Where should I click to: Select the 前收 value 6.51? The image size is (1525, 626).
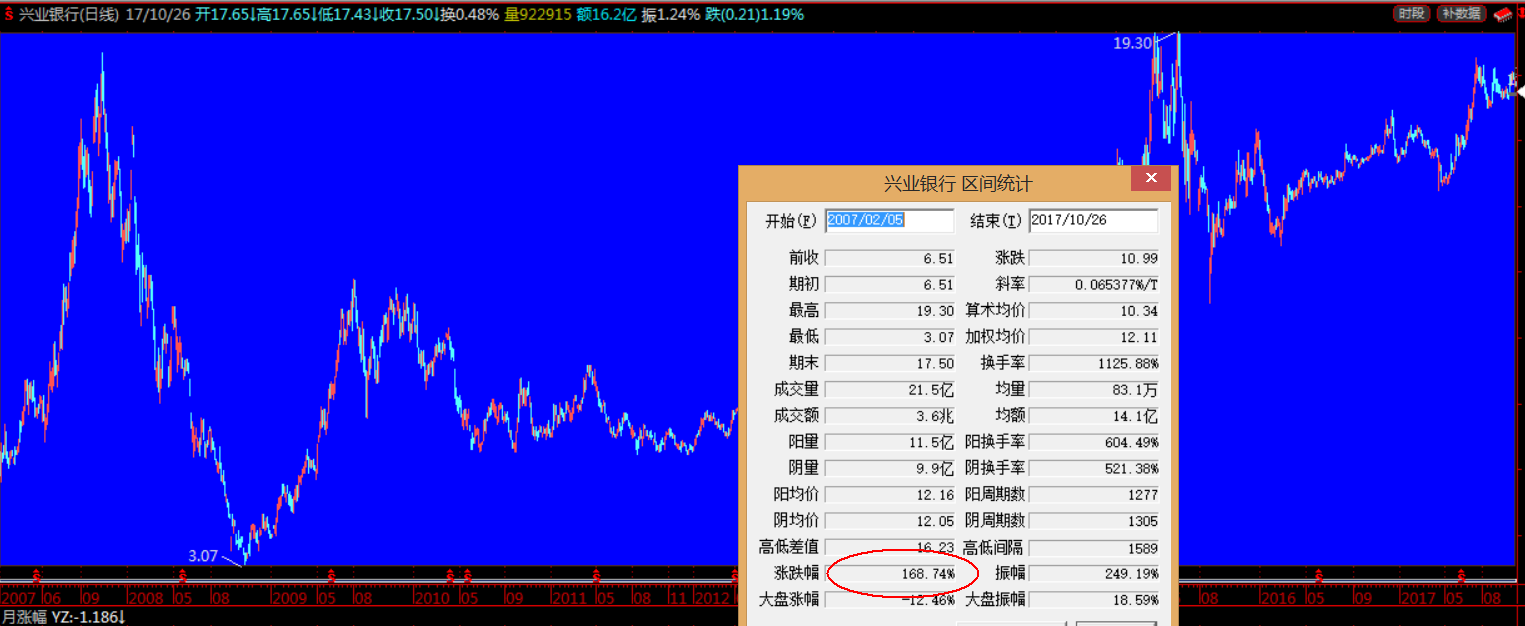pyautogui.click(x=890, y=258)
